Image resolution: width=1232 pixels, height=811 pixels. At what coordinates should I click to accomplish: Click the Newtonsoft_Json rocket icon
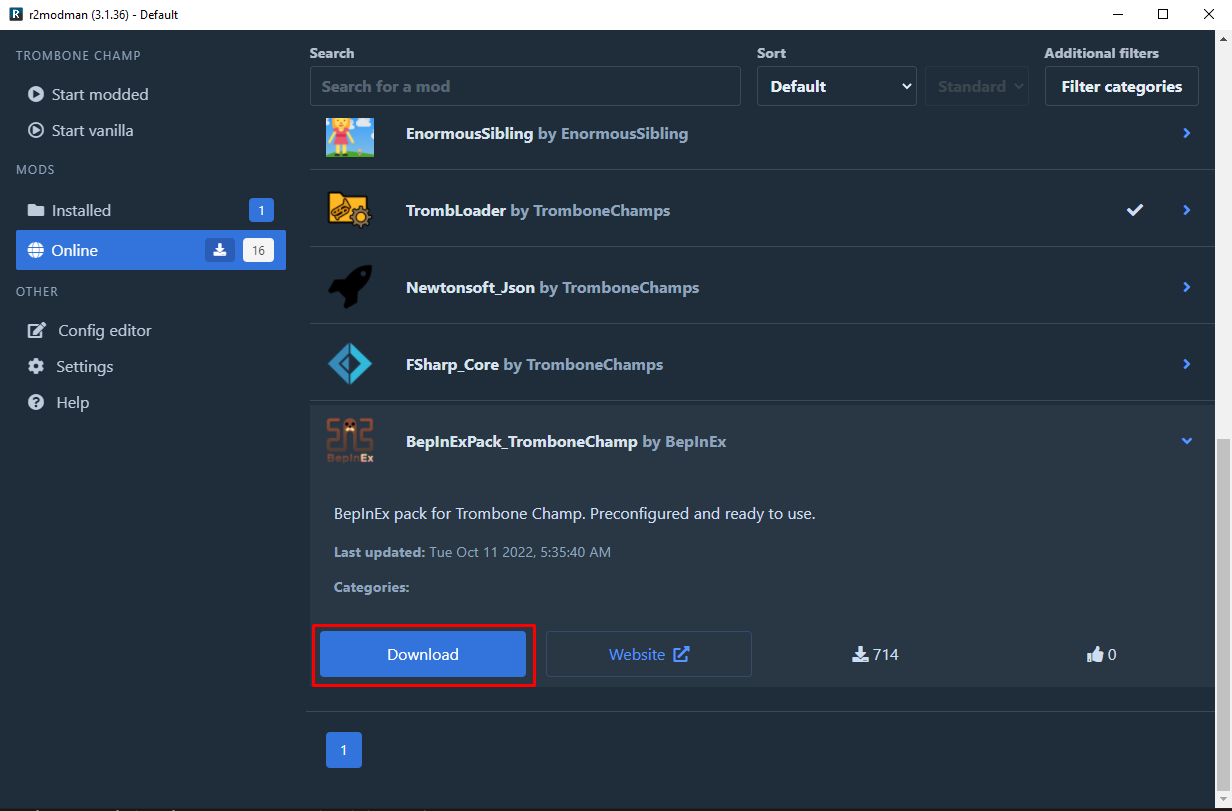[x=350, y=287]
